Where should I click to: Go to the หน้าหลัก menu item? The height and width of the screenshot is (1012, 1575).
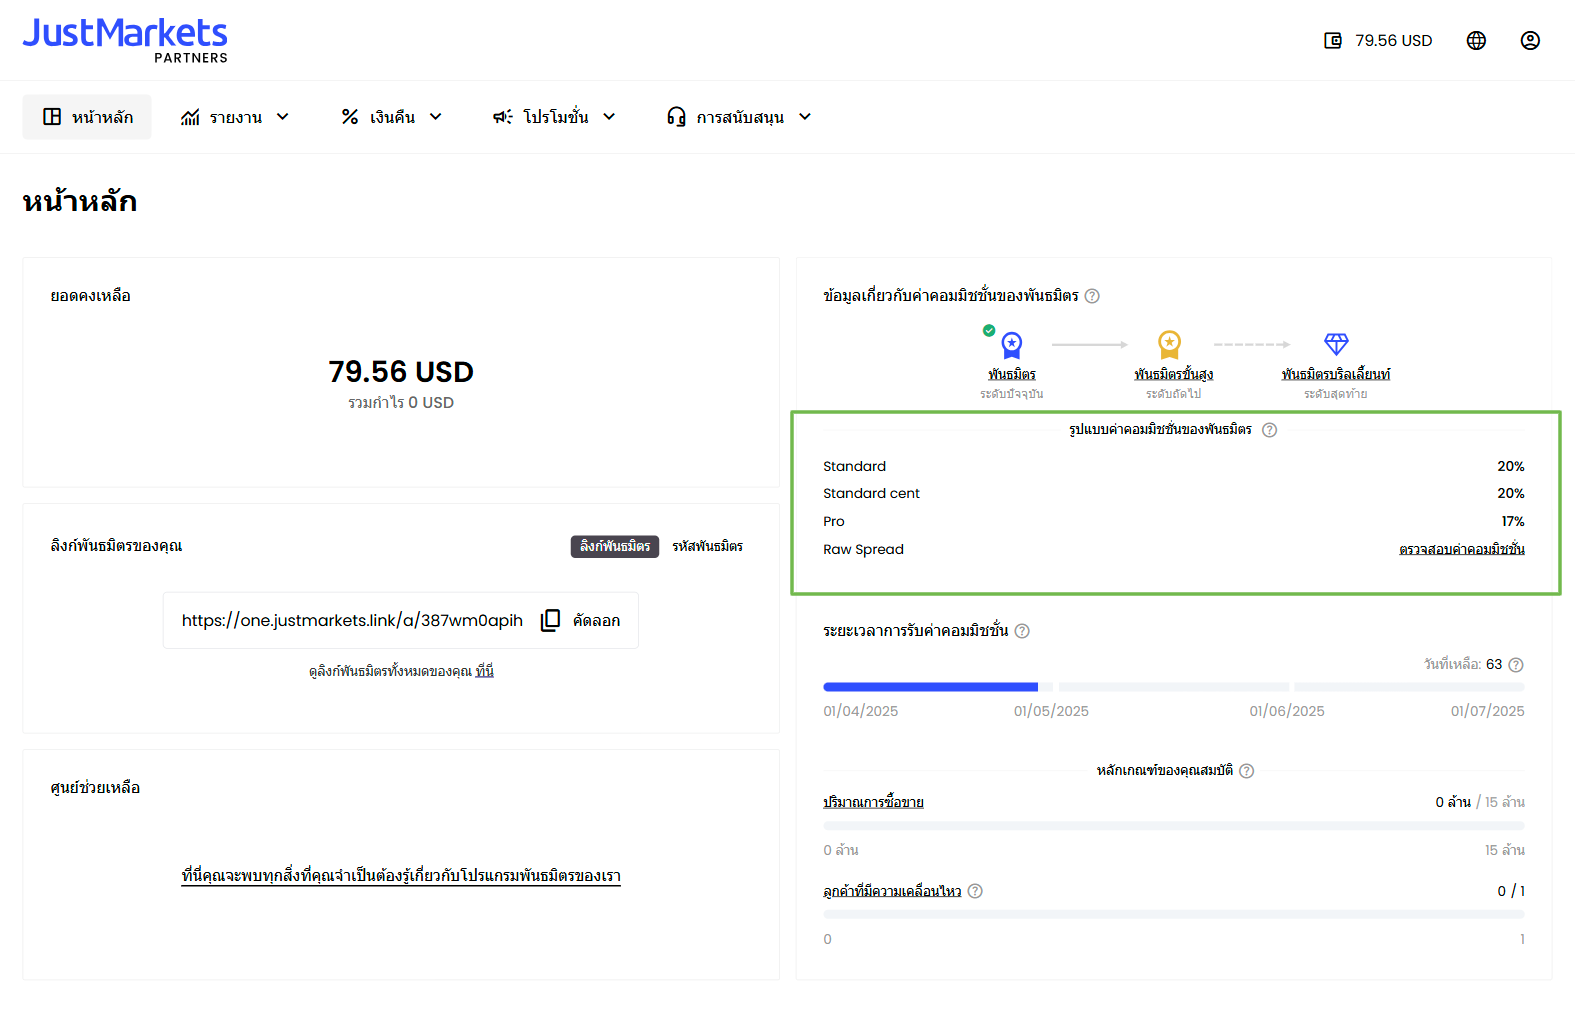87,117
